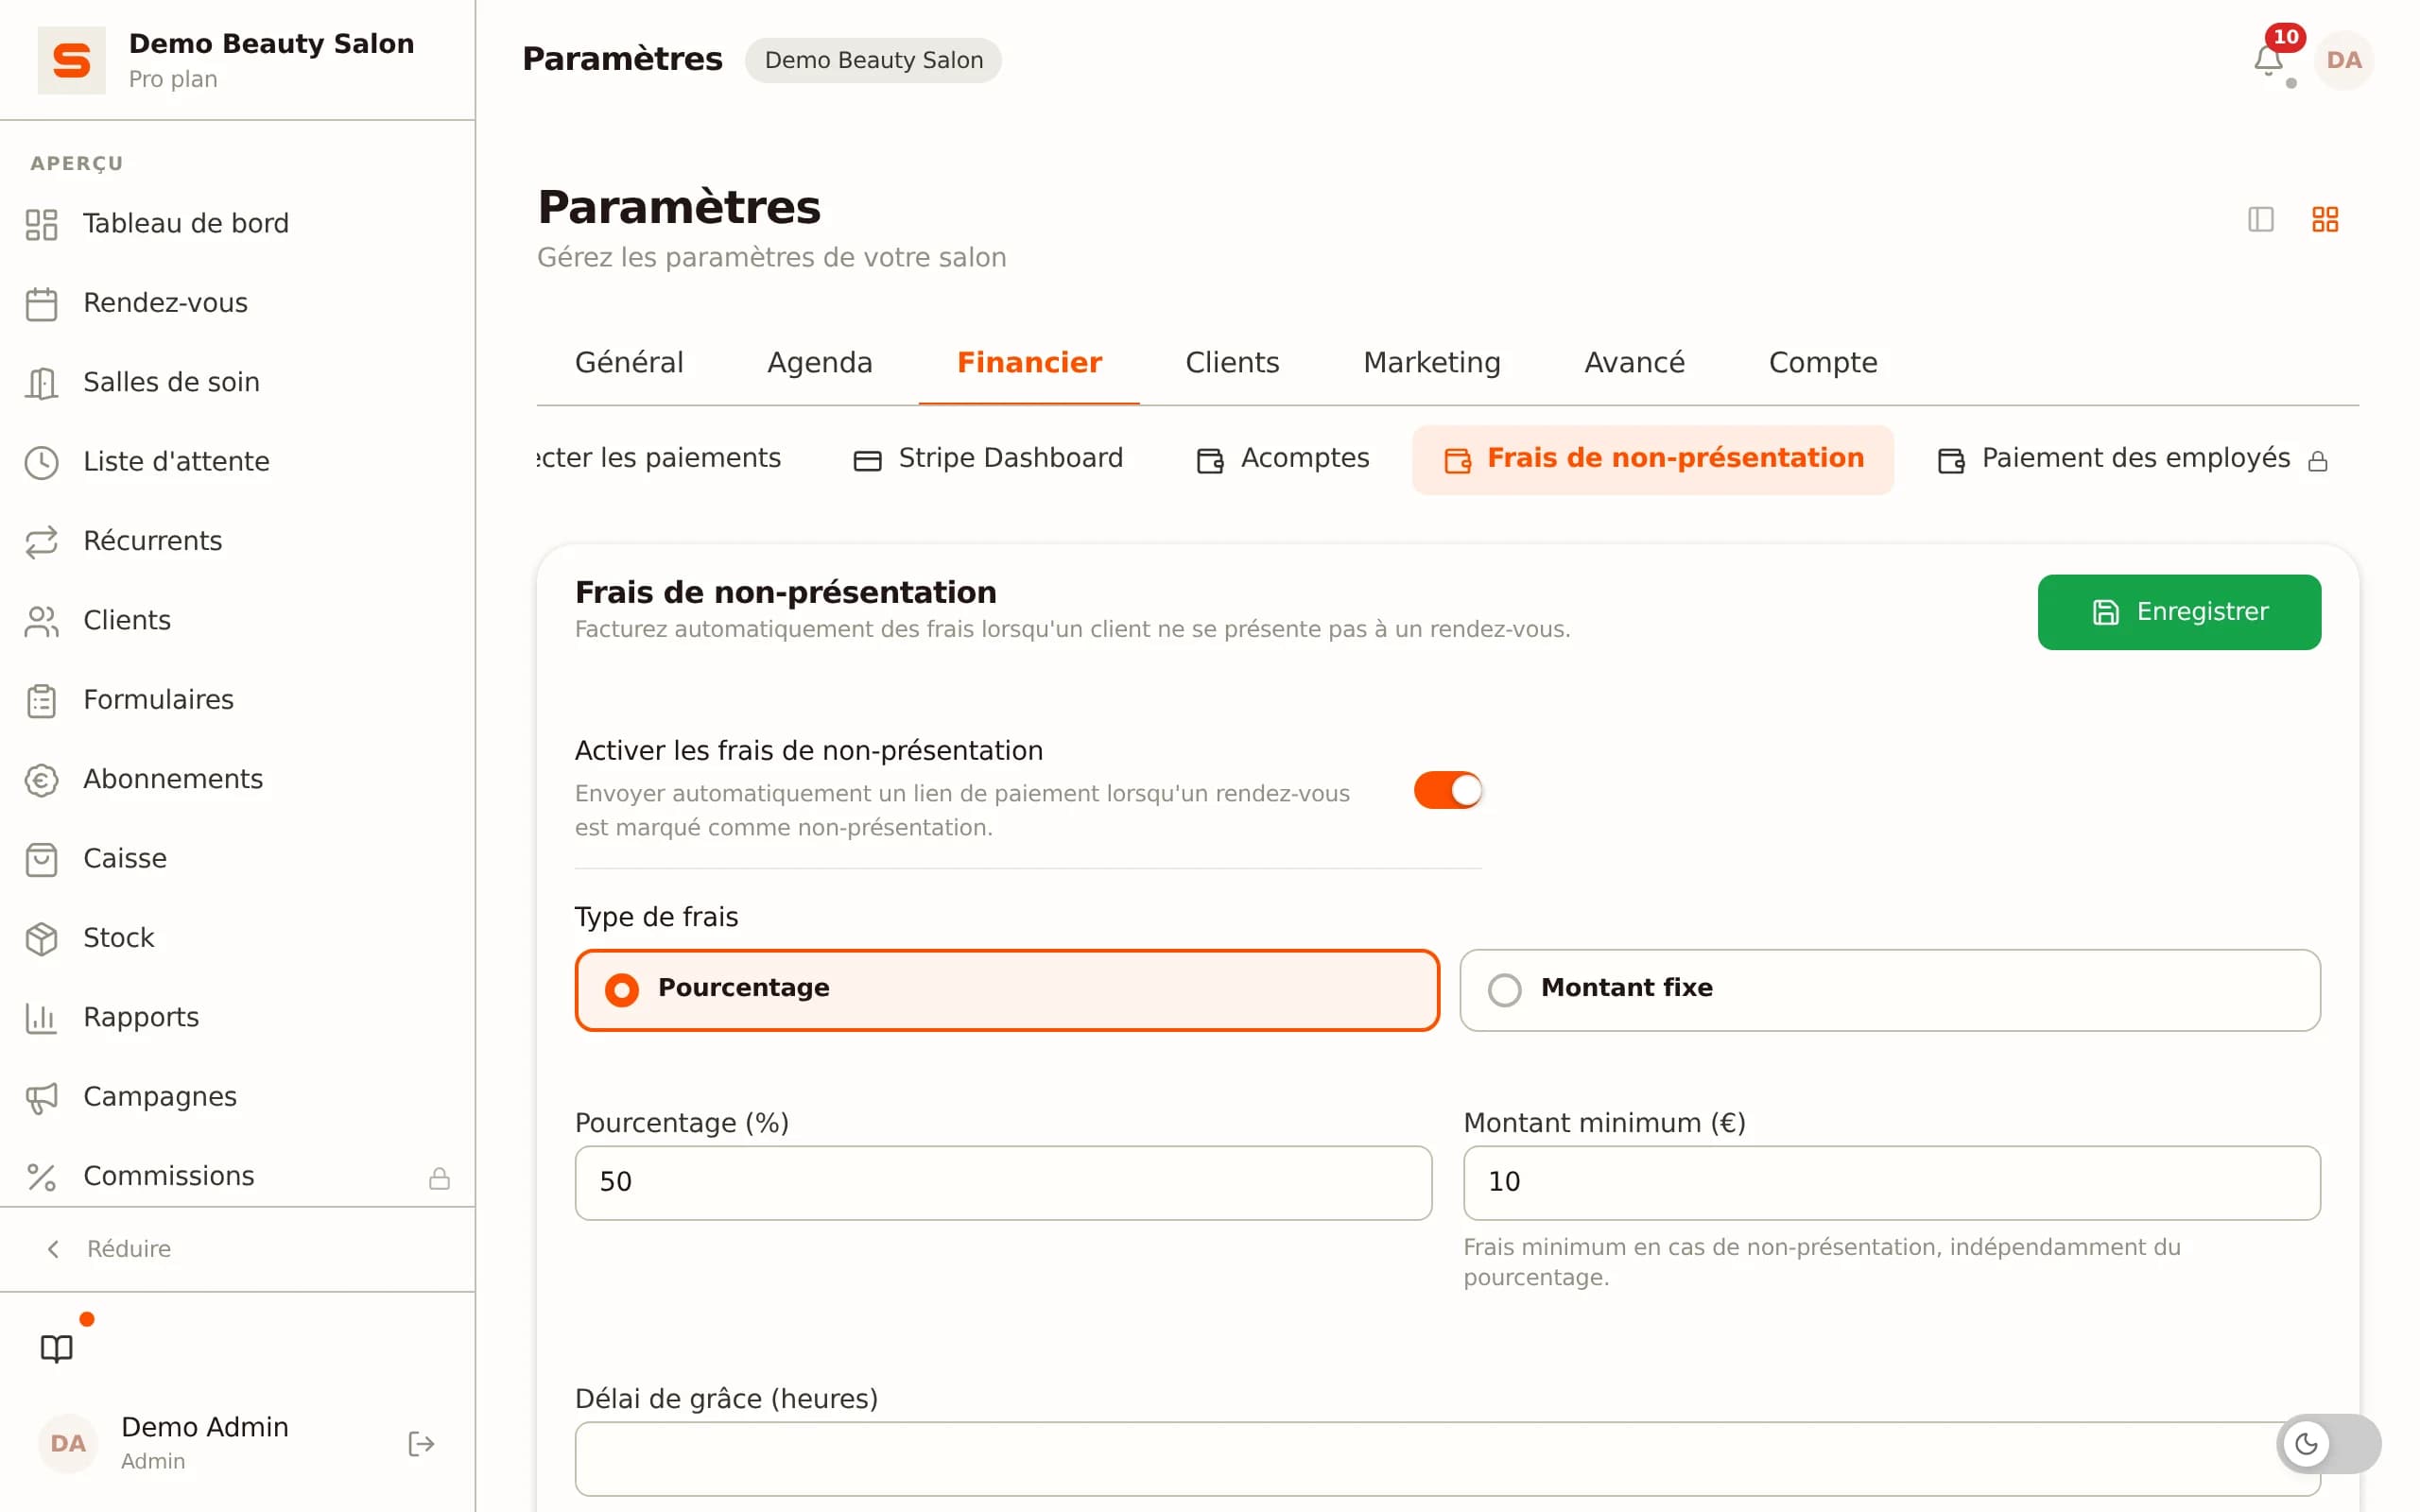The width and height of the screenshot is (2420, 1512).
Task: Click the Acomptes wallet icon
Action: 1210,460
